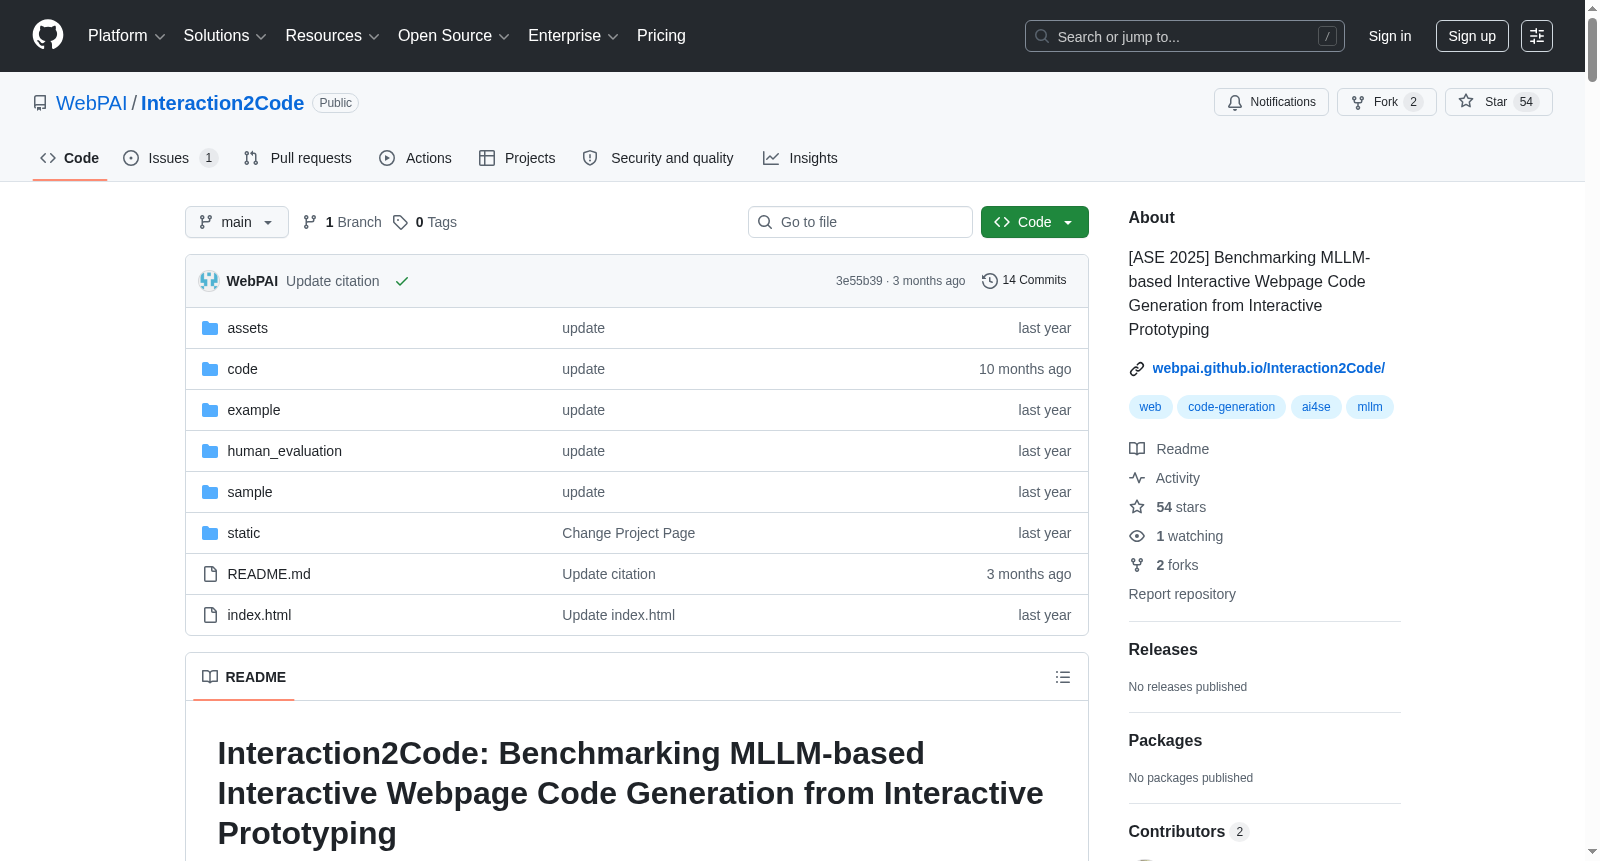Click the Pricing link

661,36
